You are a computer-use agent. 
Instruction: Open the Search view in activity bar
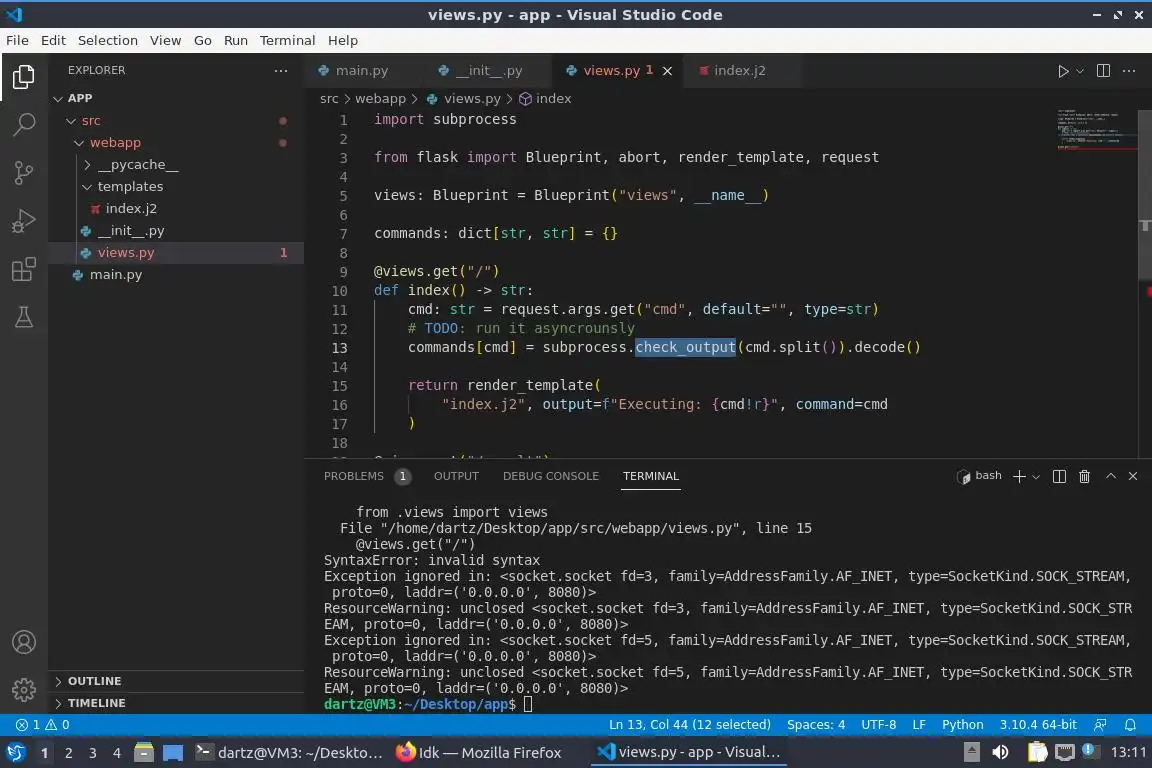24,125
